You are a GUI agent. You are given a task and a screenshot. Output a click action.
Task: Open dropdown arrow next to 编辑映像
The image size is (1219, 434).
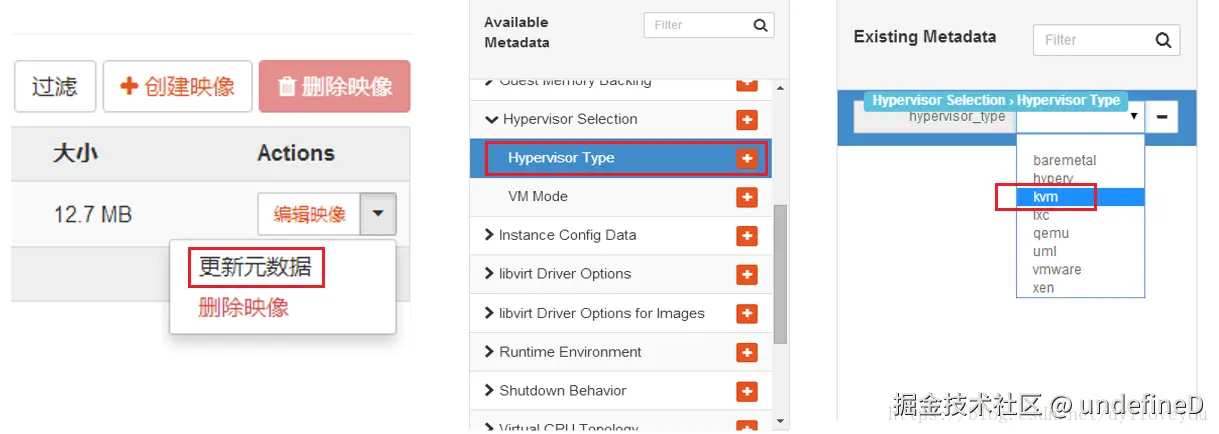(379, 214)
